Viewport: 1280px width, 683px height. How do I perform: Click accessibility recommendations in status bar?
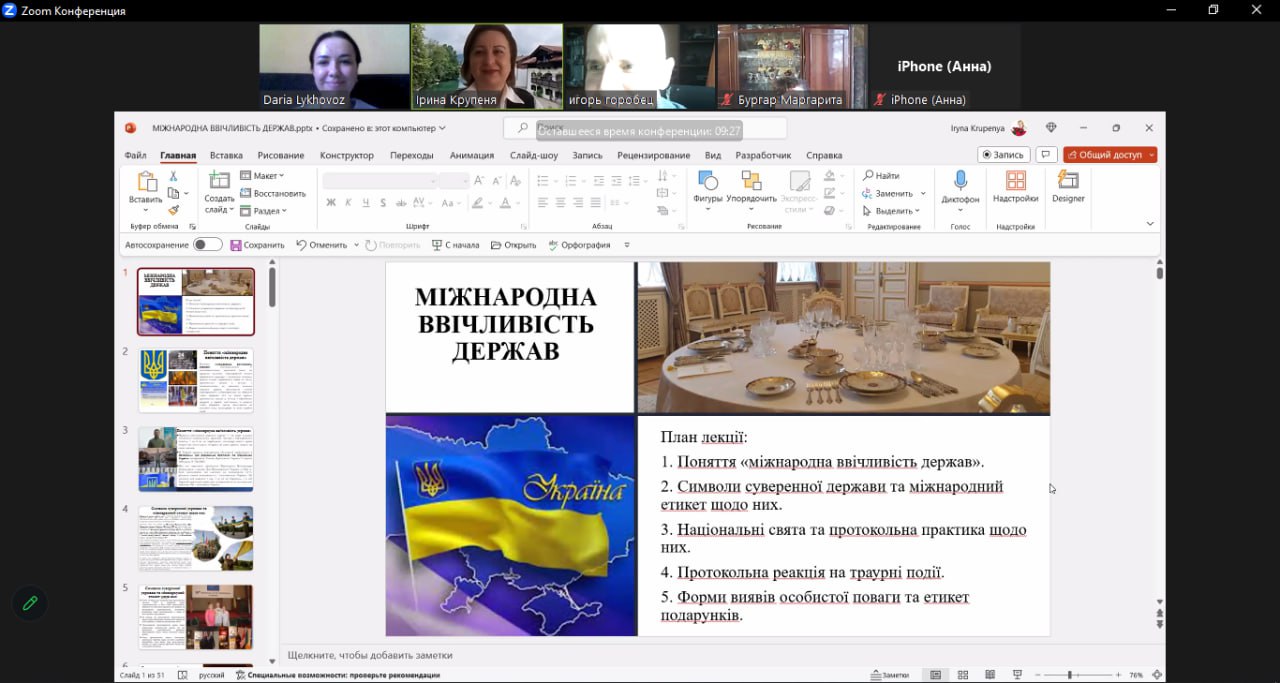point(338,675)
